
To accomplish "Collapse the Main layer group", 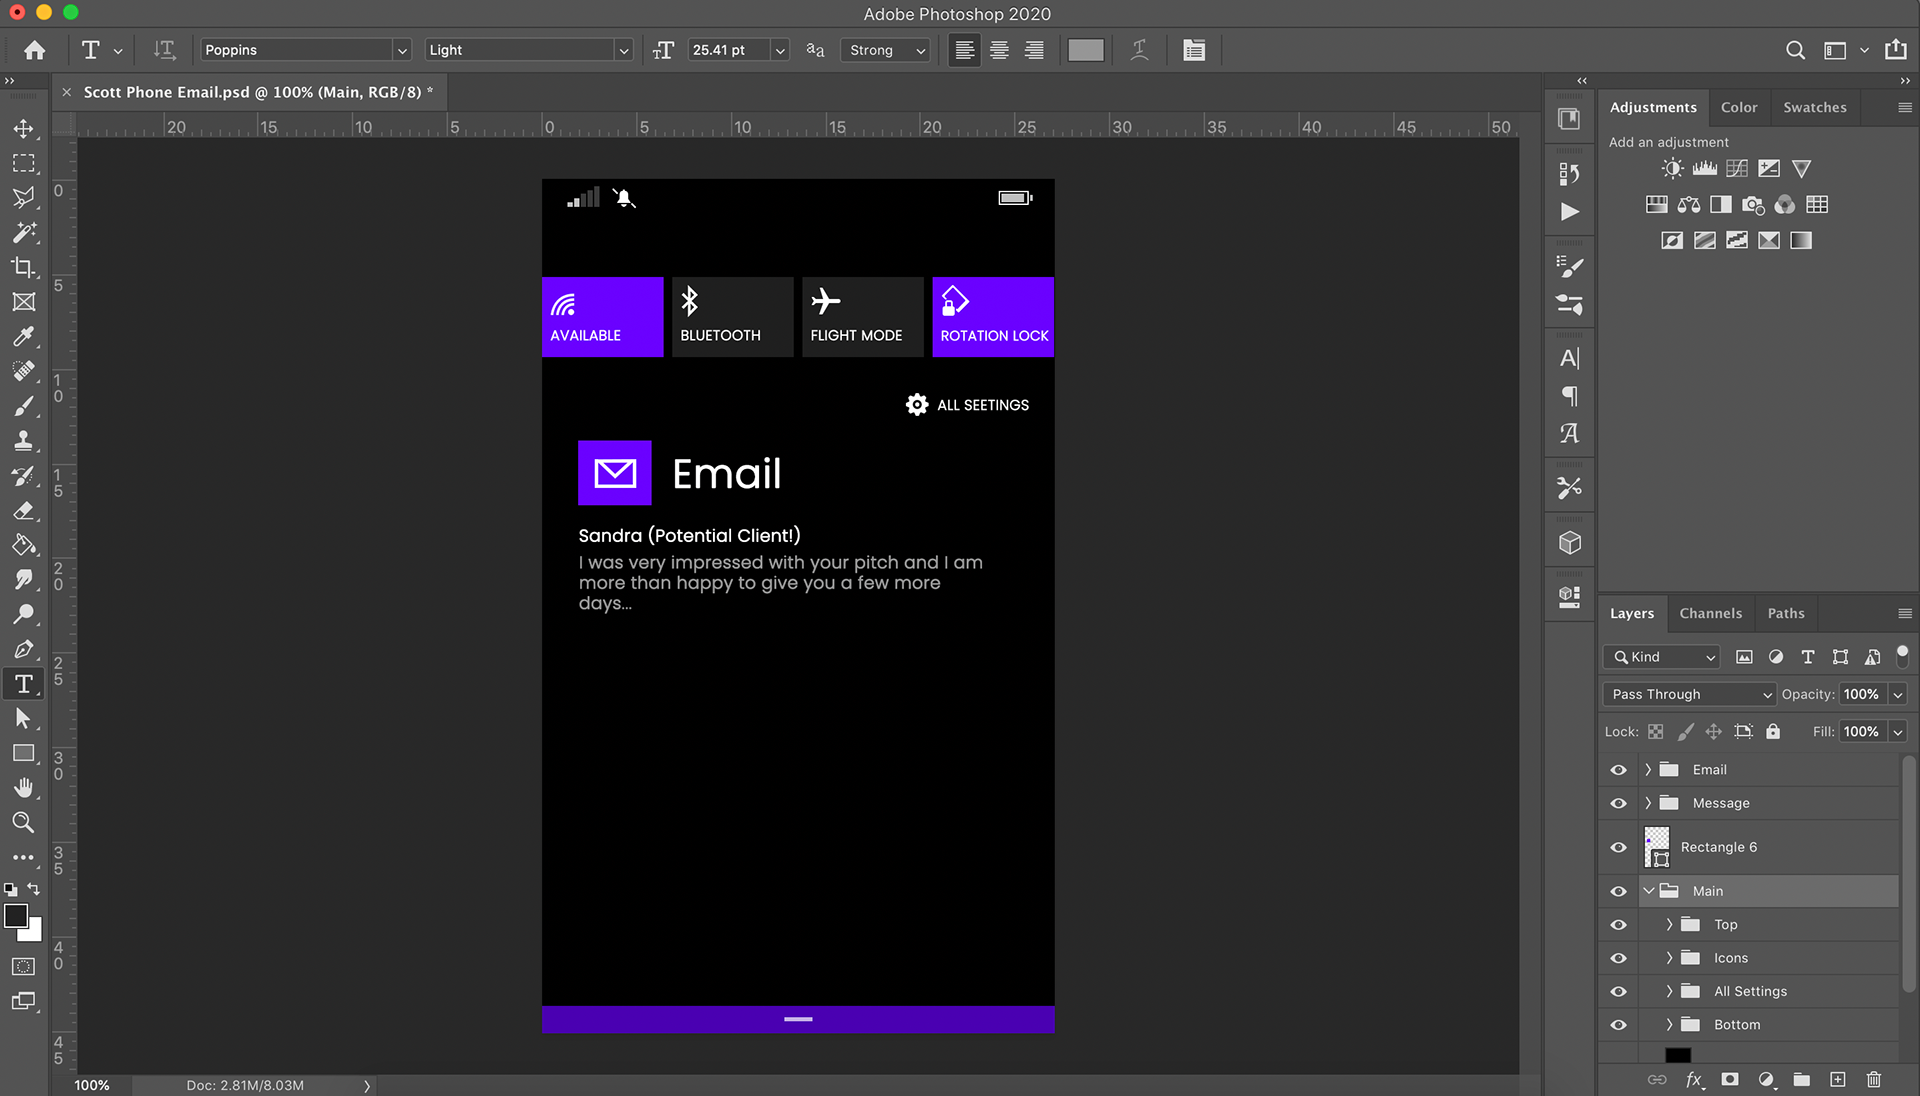I will (1648, 891).
